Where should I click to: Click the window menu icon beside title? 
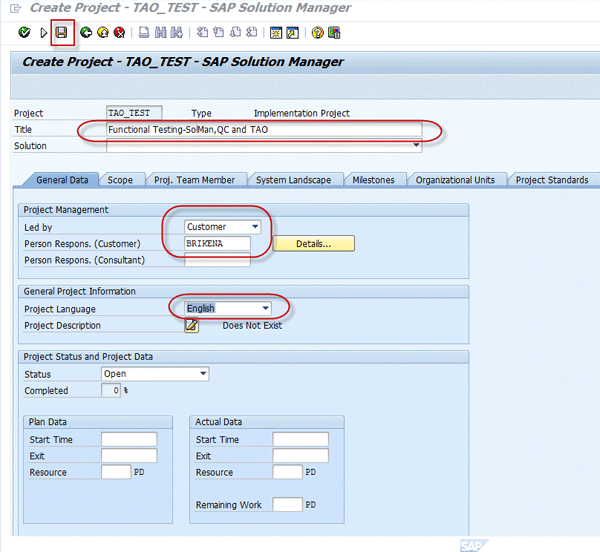(x=15, y=8)
